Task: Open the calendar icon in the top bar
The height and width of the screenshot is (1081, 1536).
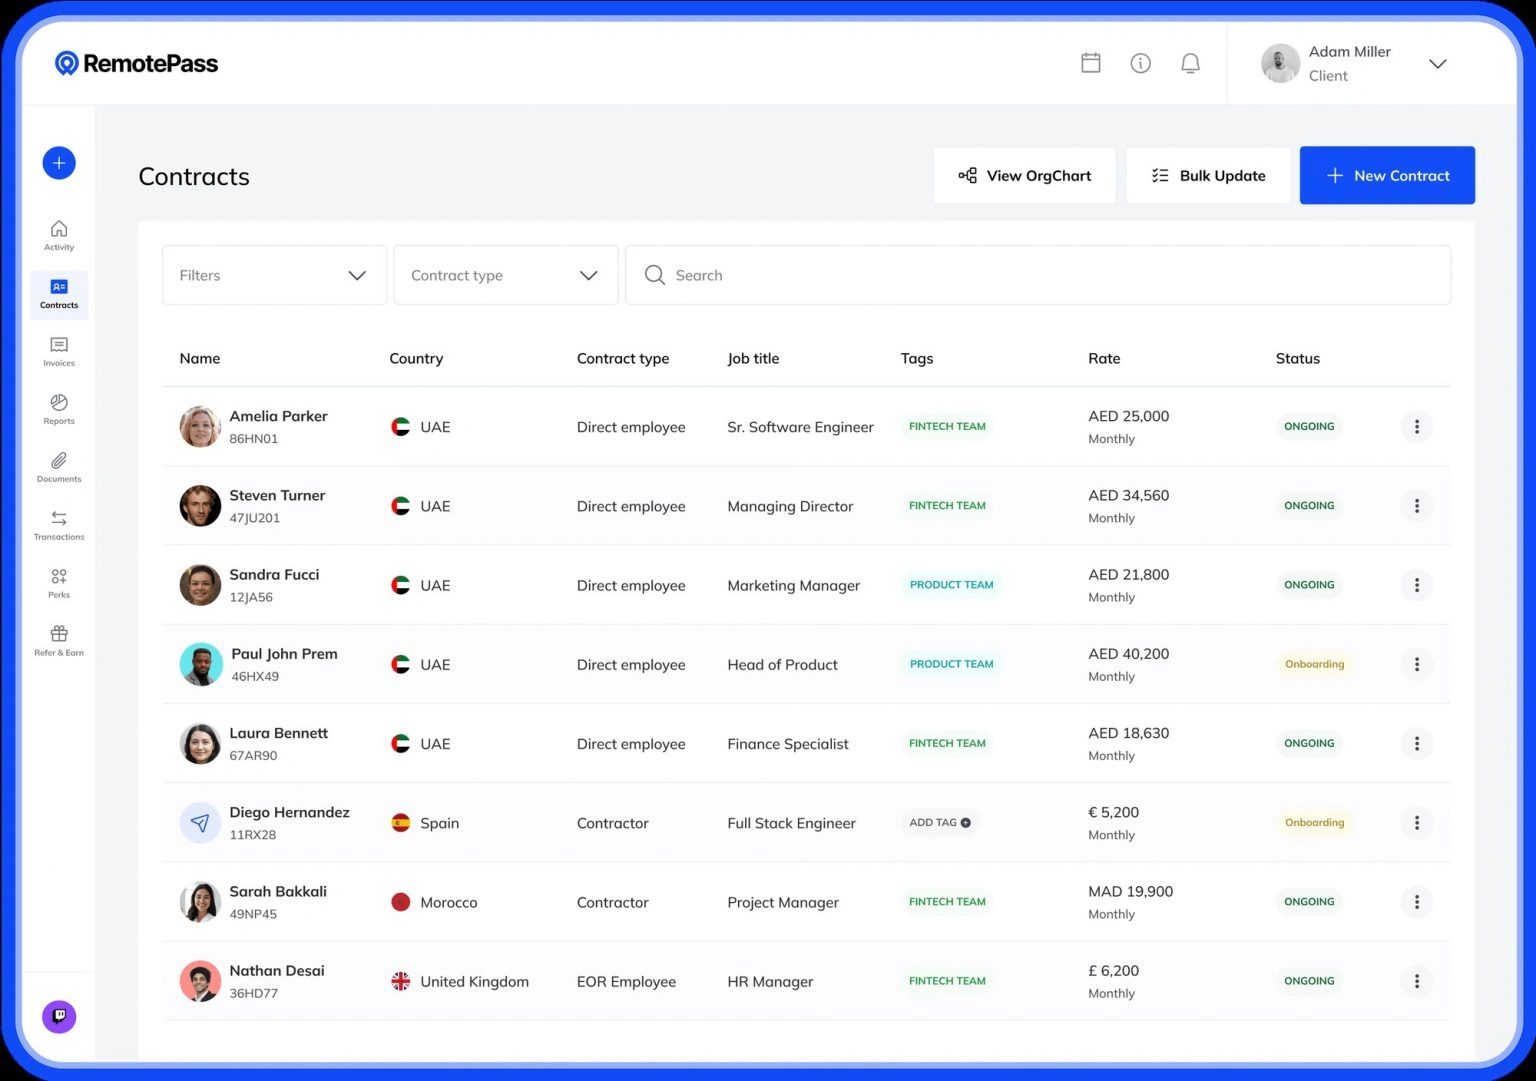Action: tap(1091, 62)
